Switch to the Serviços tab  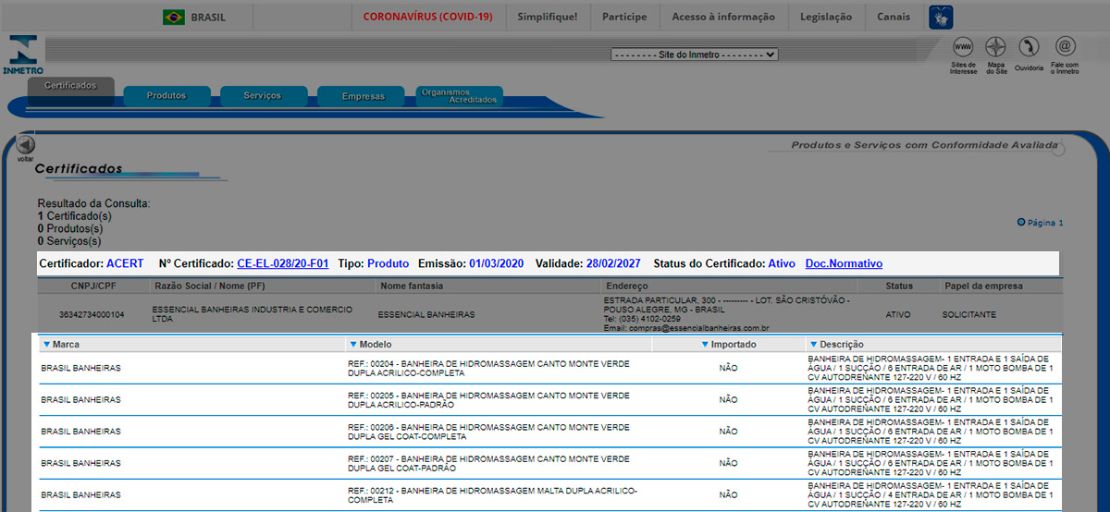(263, 96)
